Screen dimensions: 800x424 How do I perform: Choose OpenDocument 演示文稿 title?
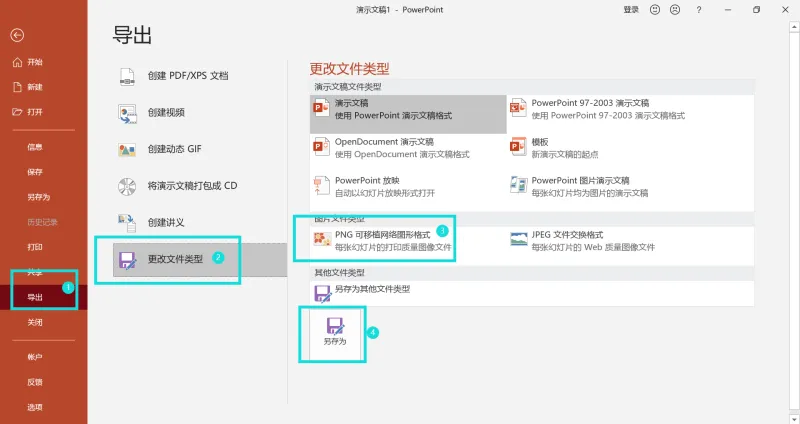pos(384,142)
